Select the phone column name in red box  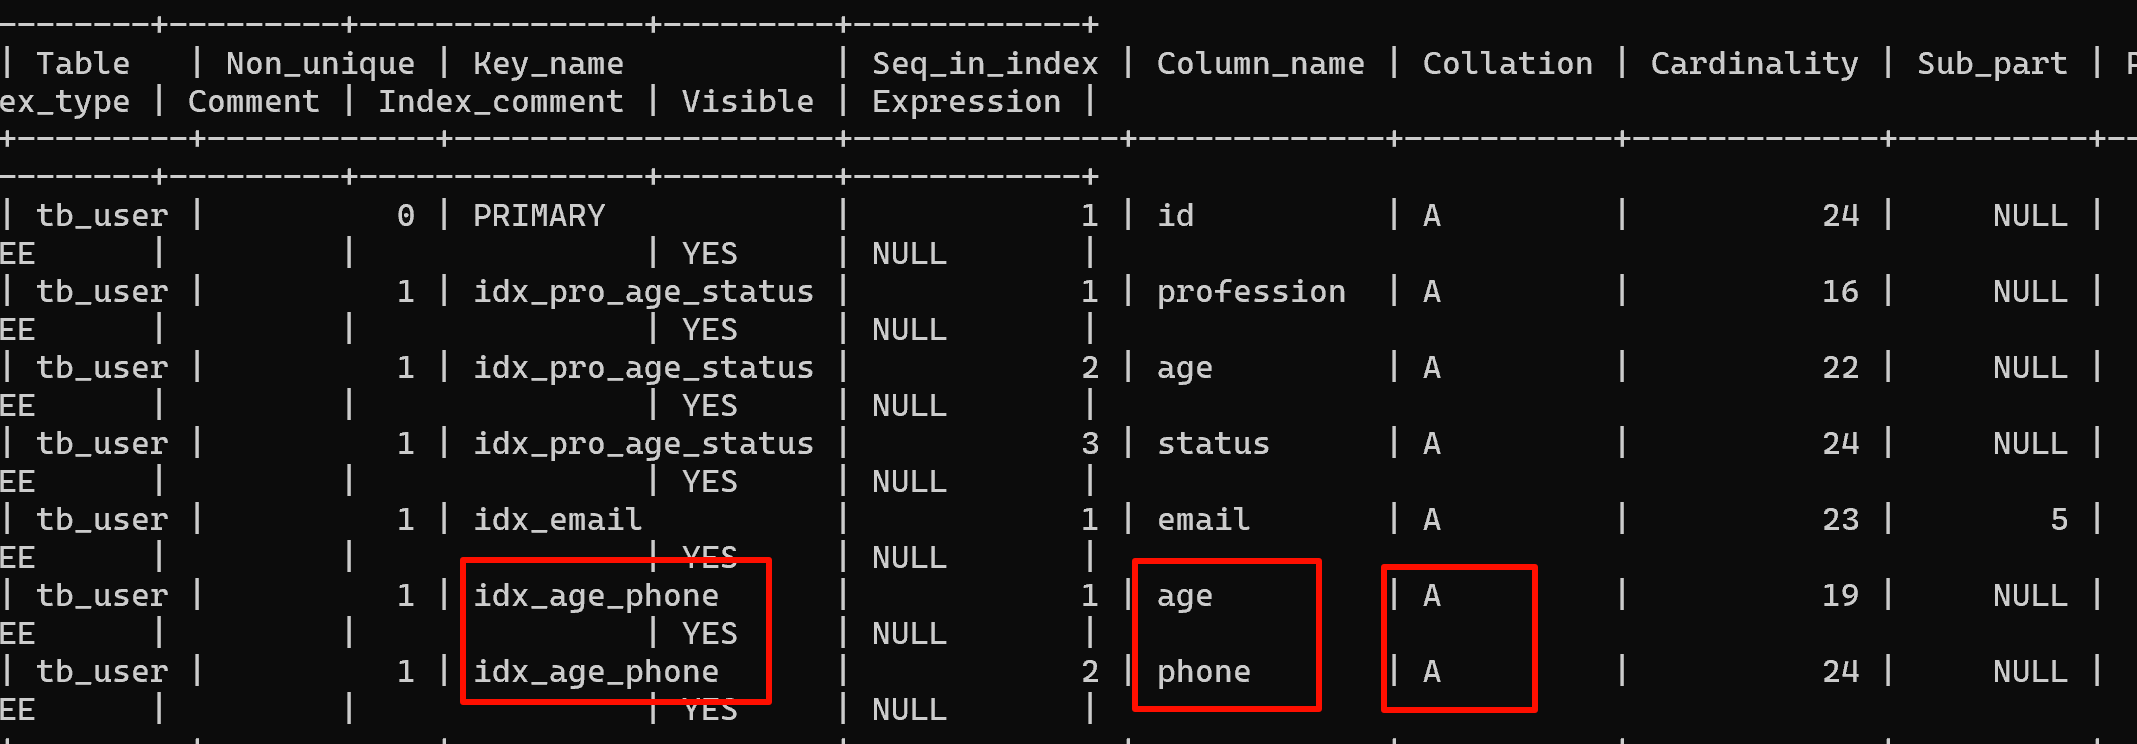click(1203, 672)
